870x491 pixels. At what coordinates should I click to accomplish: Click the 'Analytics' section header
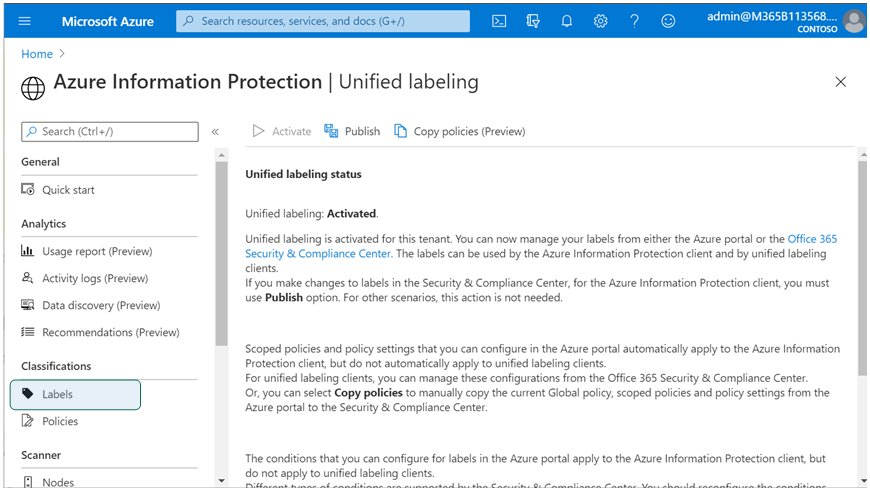pyautogui.click(x=43, y=224)
